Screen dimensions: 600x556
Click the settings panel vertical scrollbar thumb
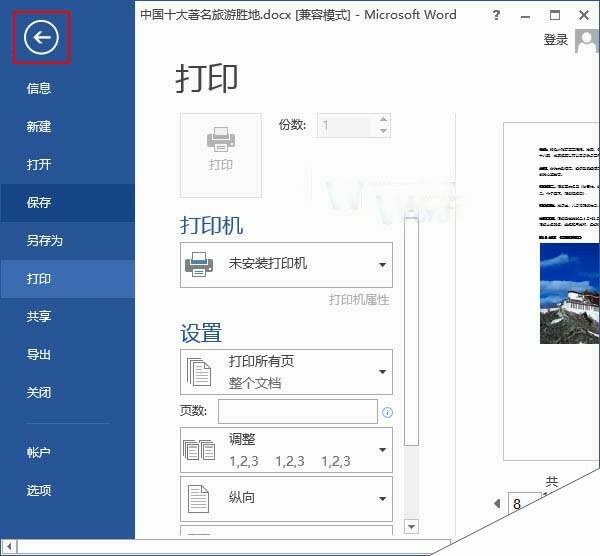411,331
